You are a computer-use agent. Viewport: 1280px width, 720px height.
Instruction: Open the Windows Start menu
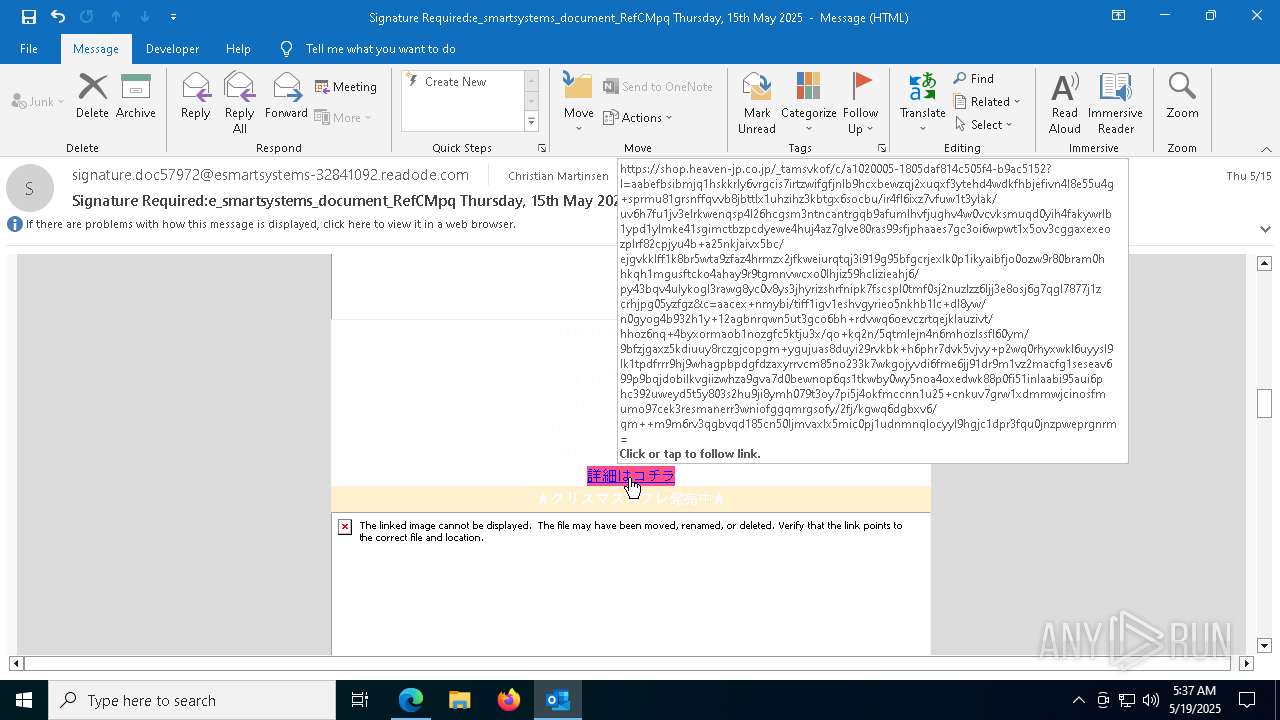[24, 700]
